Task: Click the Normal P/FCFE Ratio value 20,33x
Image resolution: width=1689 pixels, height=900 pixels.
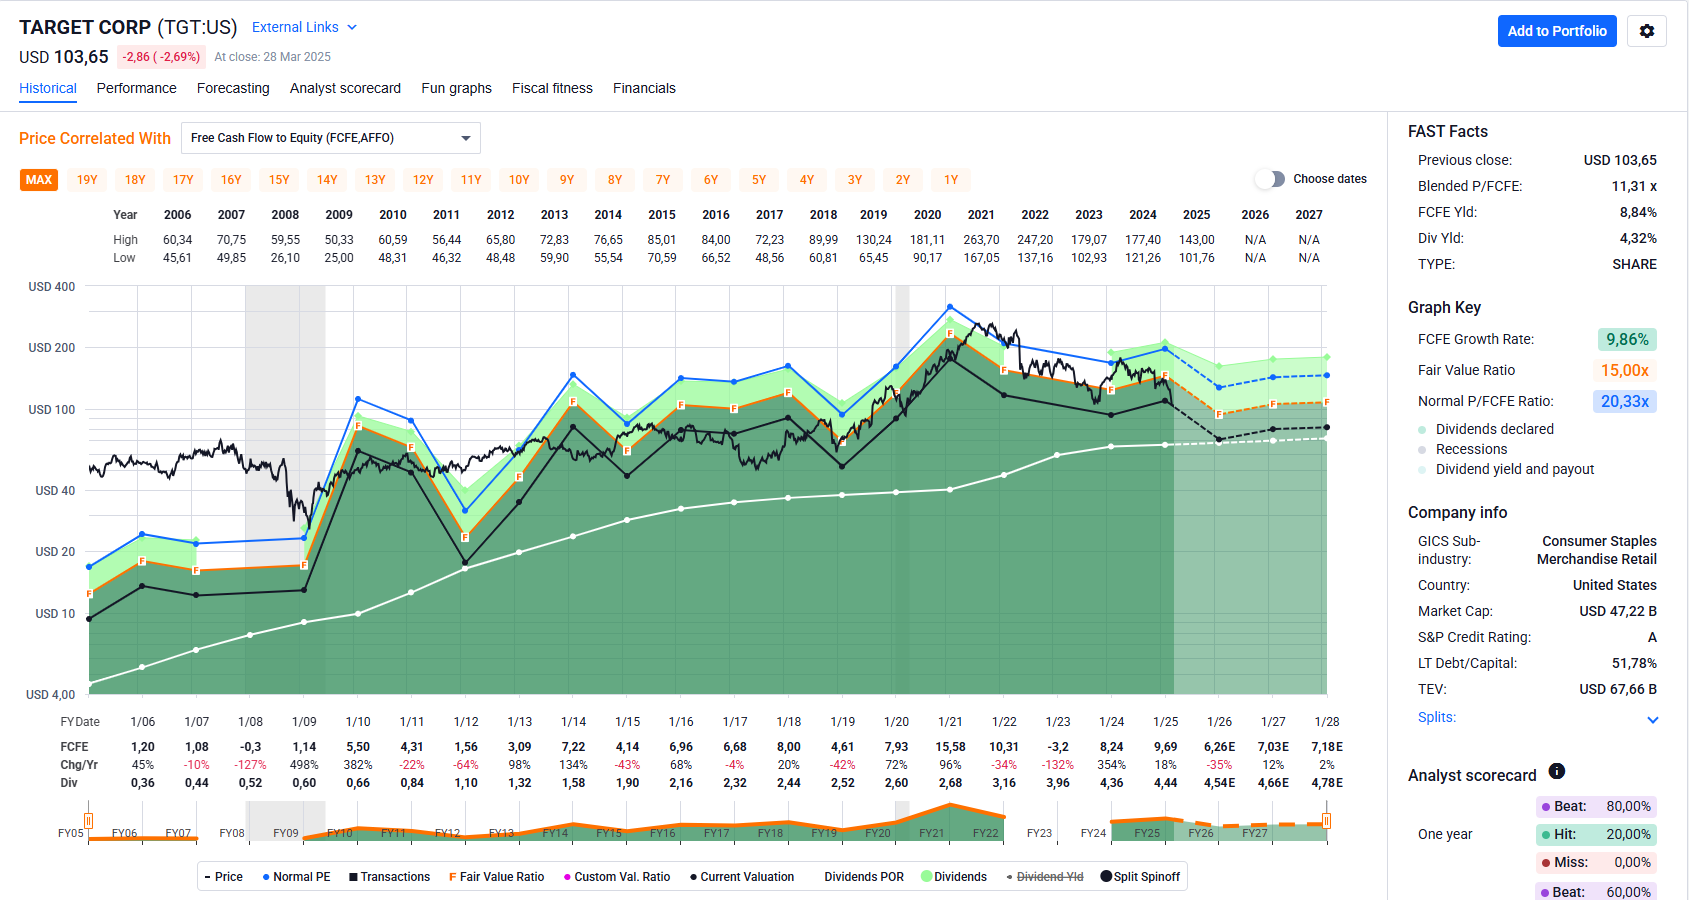Action: click(1623, 401)
